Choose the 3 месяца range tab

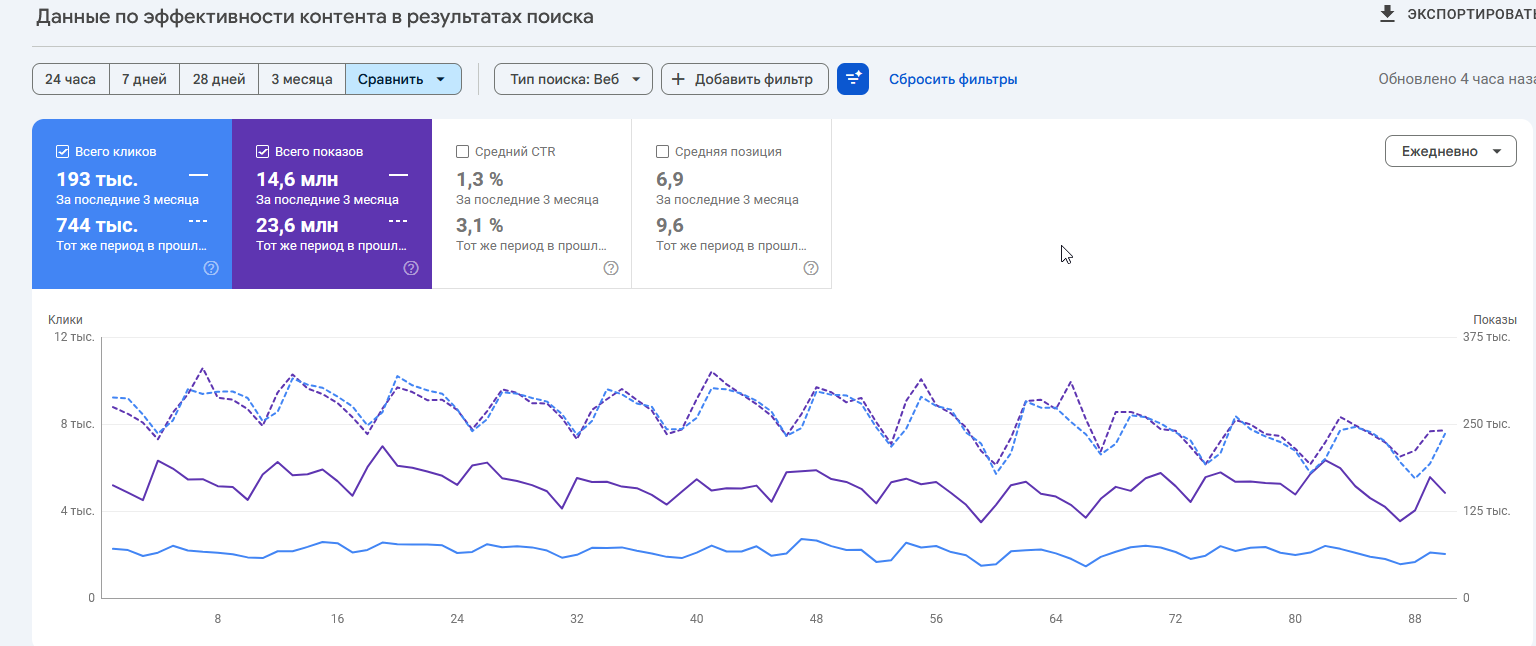pyautogui.click(x=302, y=79)
